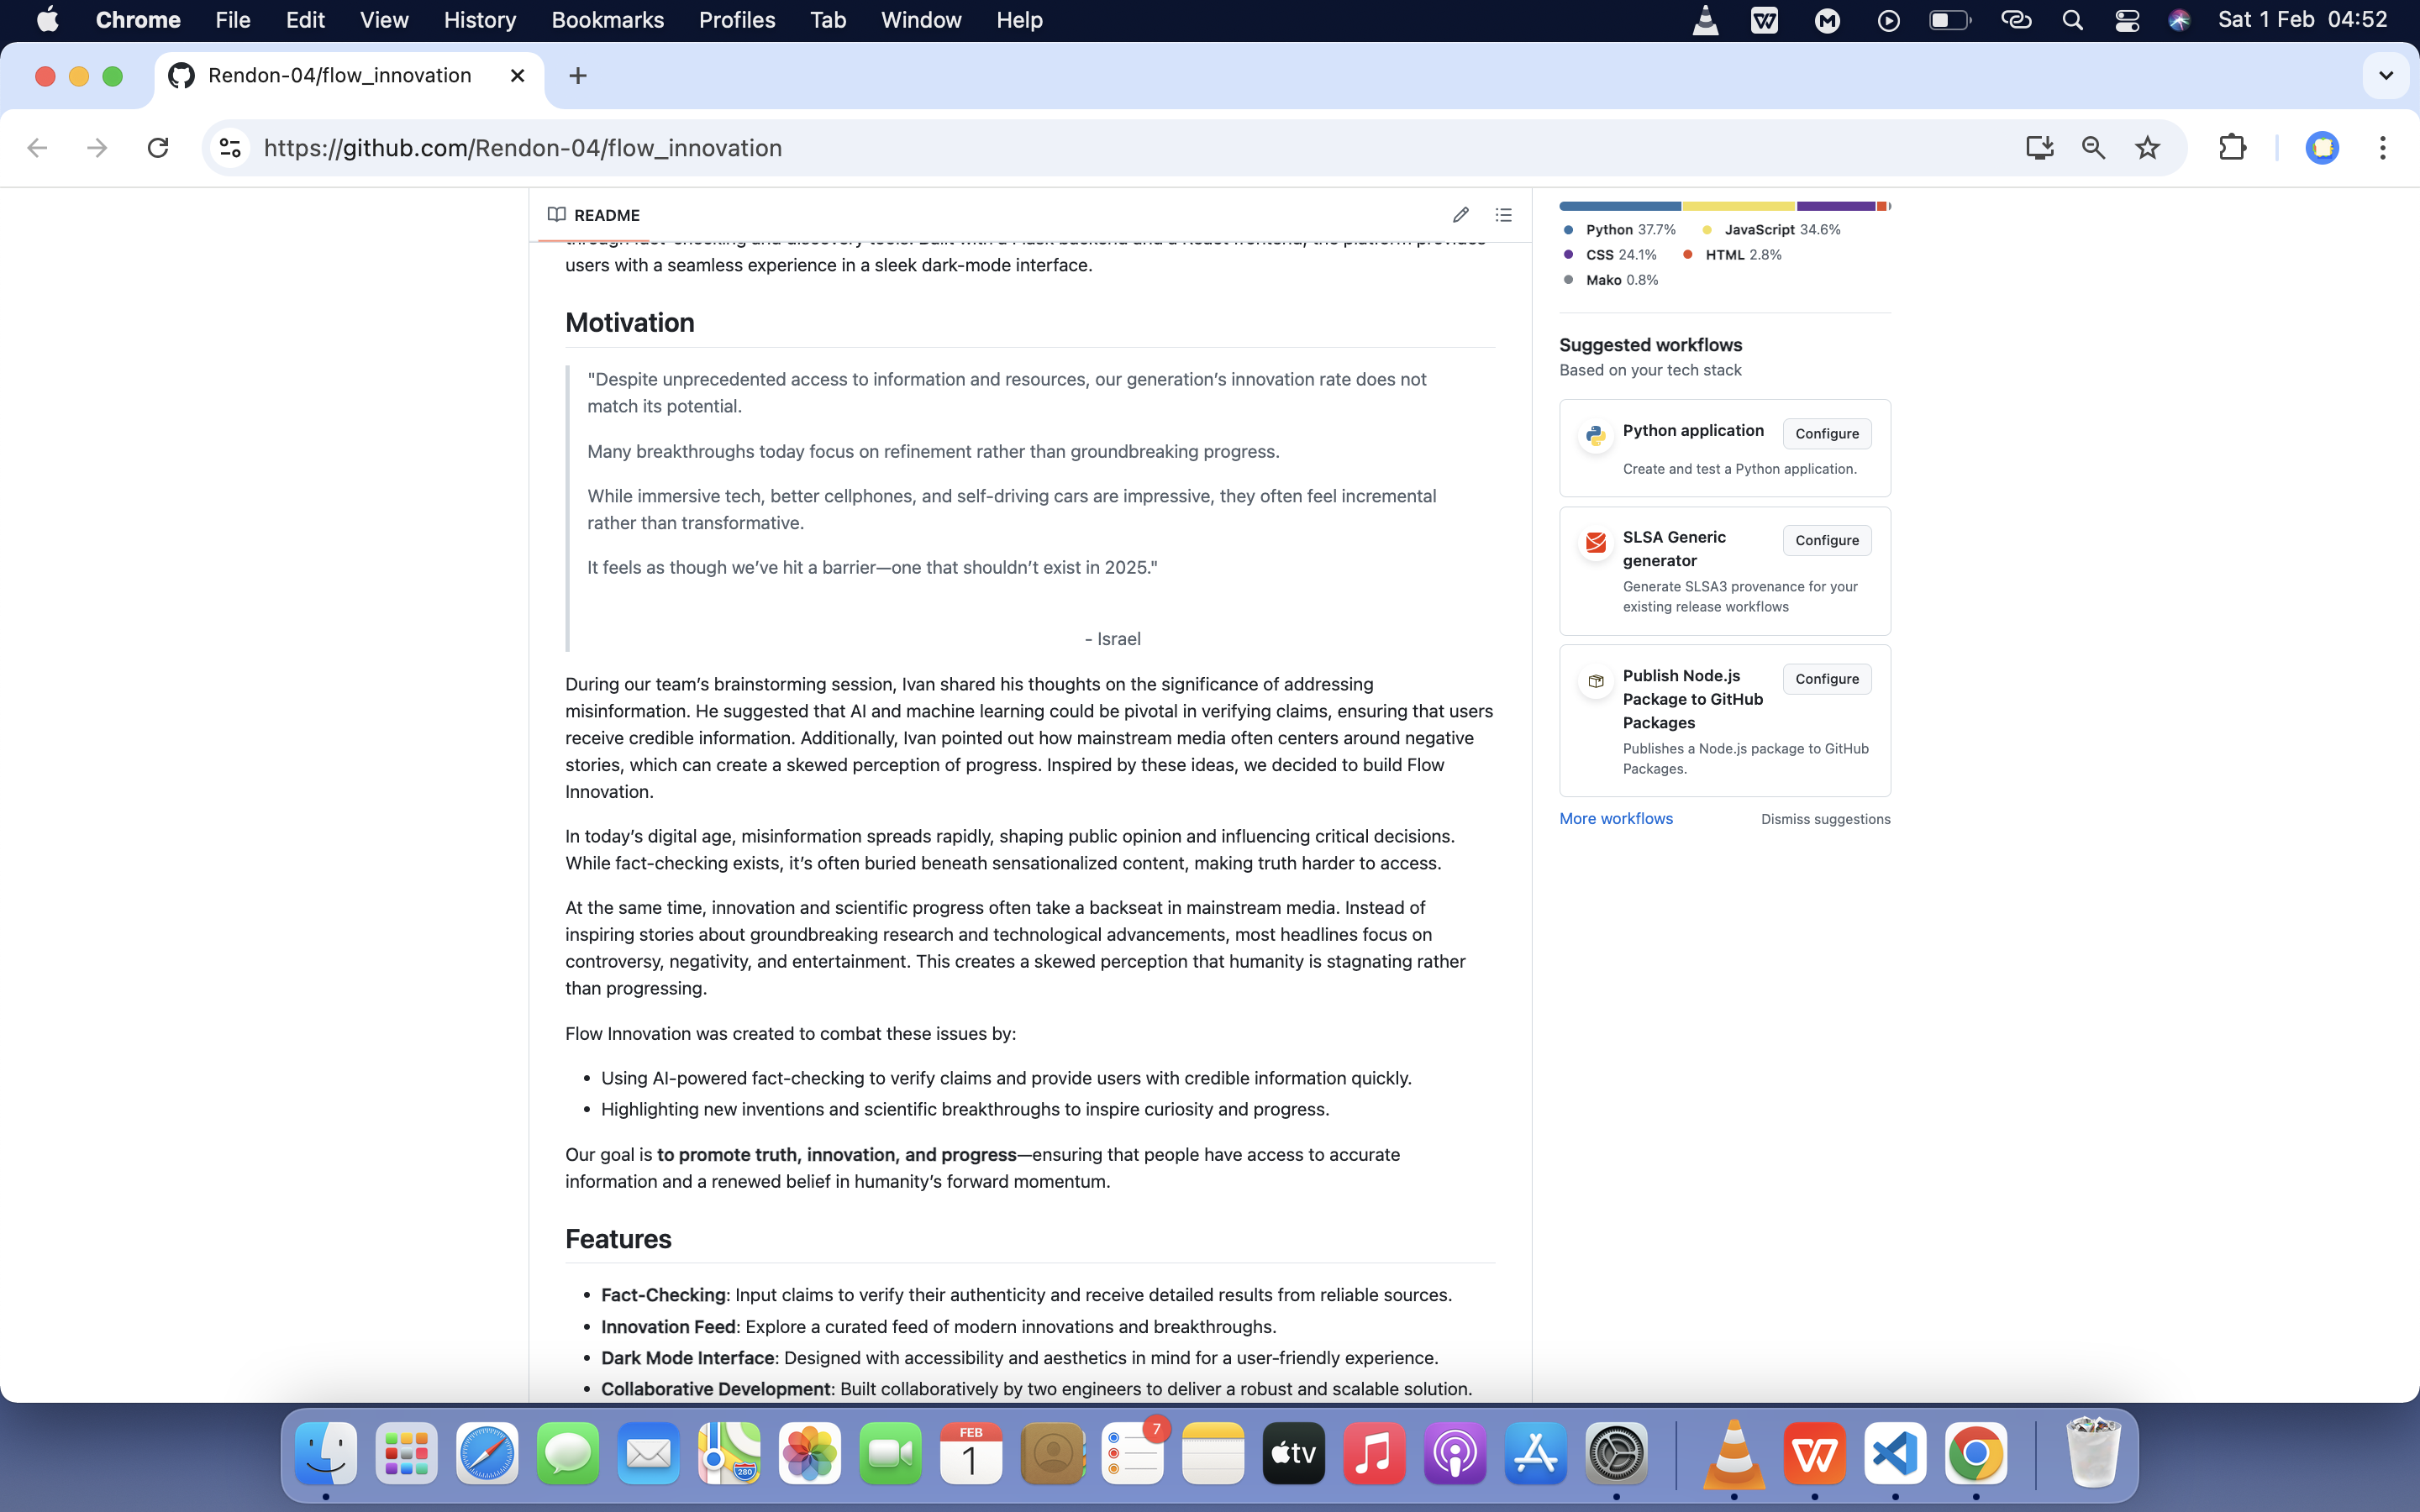The height and width of the screenshot is (1512, 2420).
Task: Expand the tab search chevron dropdown
Action: tap(2385, 76)
